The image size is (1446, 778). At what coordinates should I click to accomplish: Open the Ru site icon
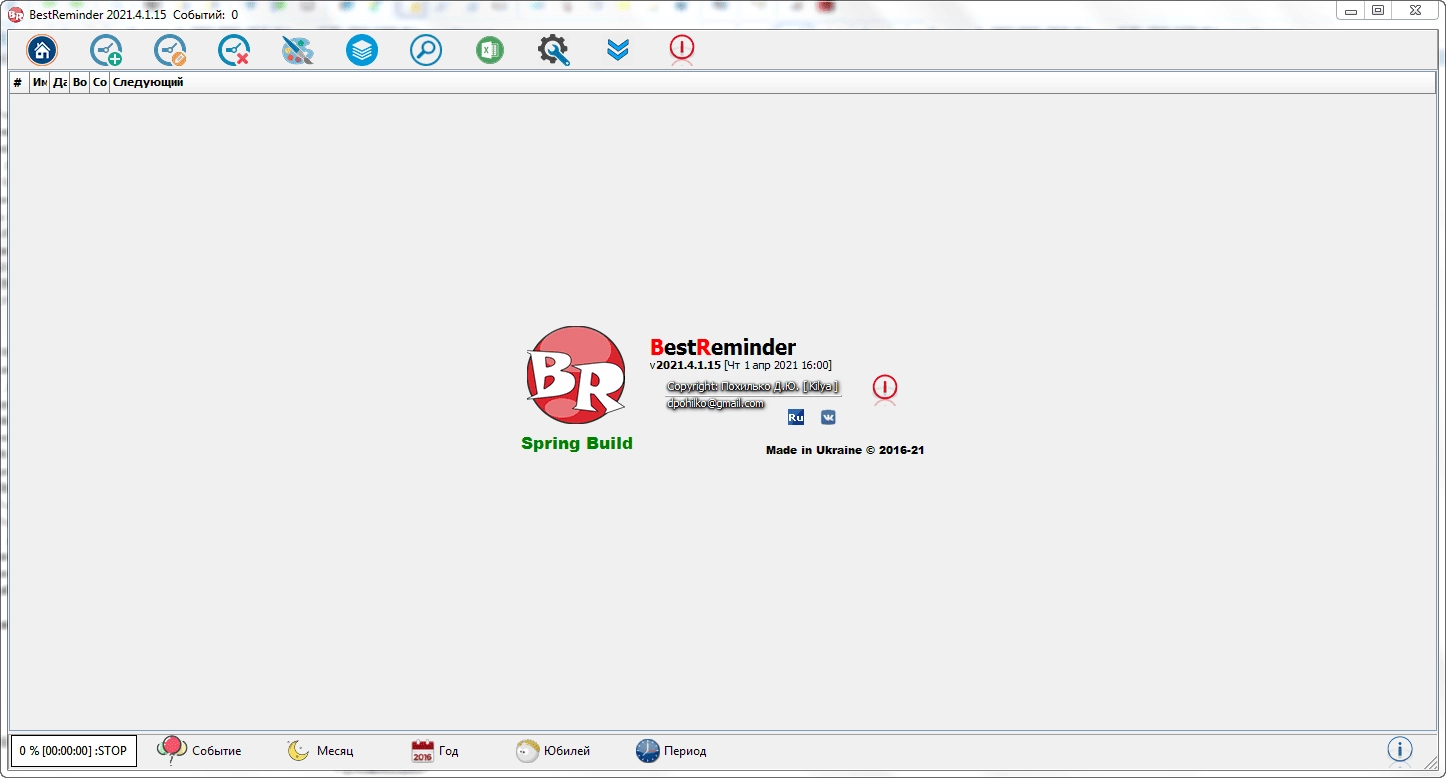(796, 417)
